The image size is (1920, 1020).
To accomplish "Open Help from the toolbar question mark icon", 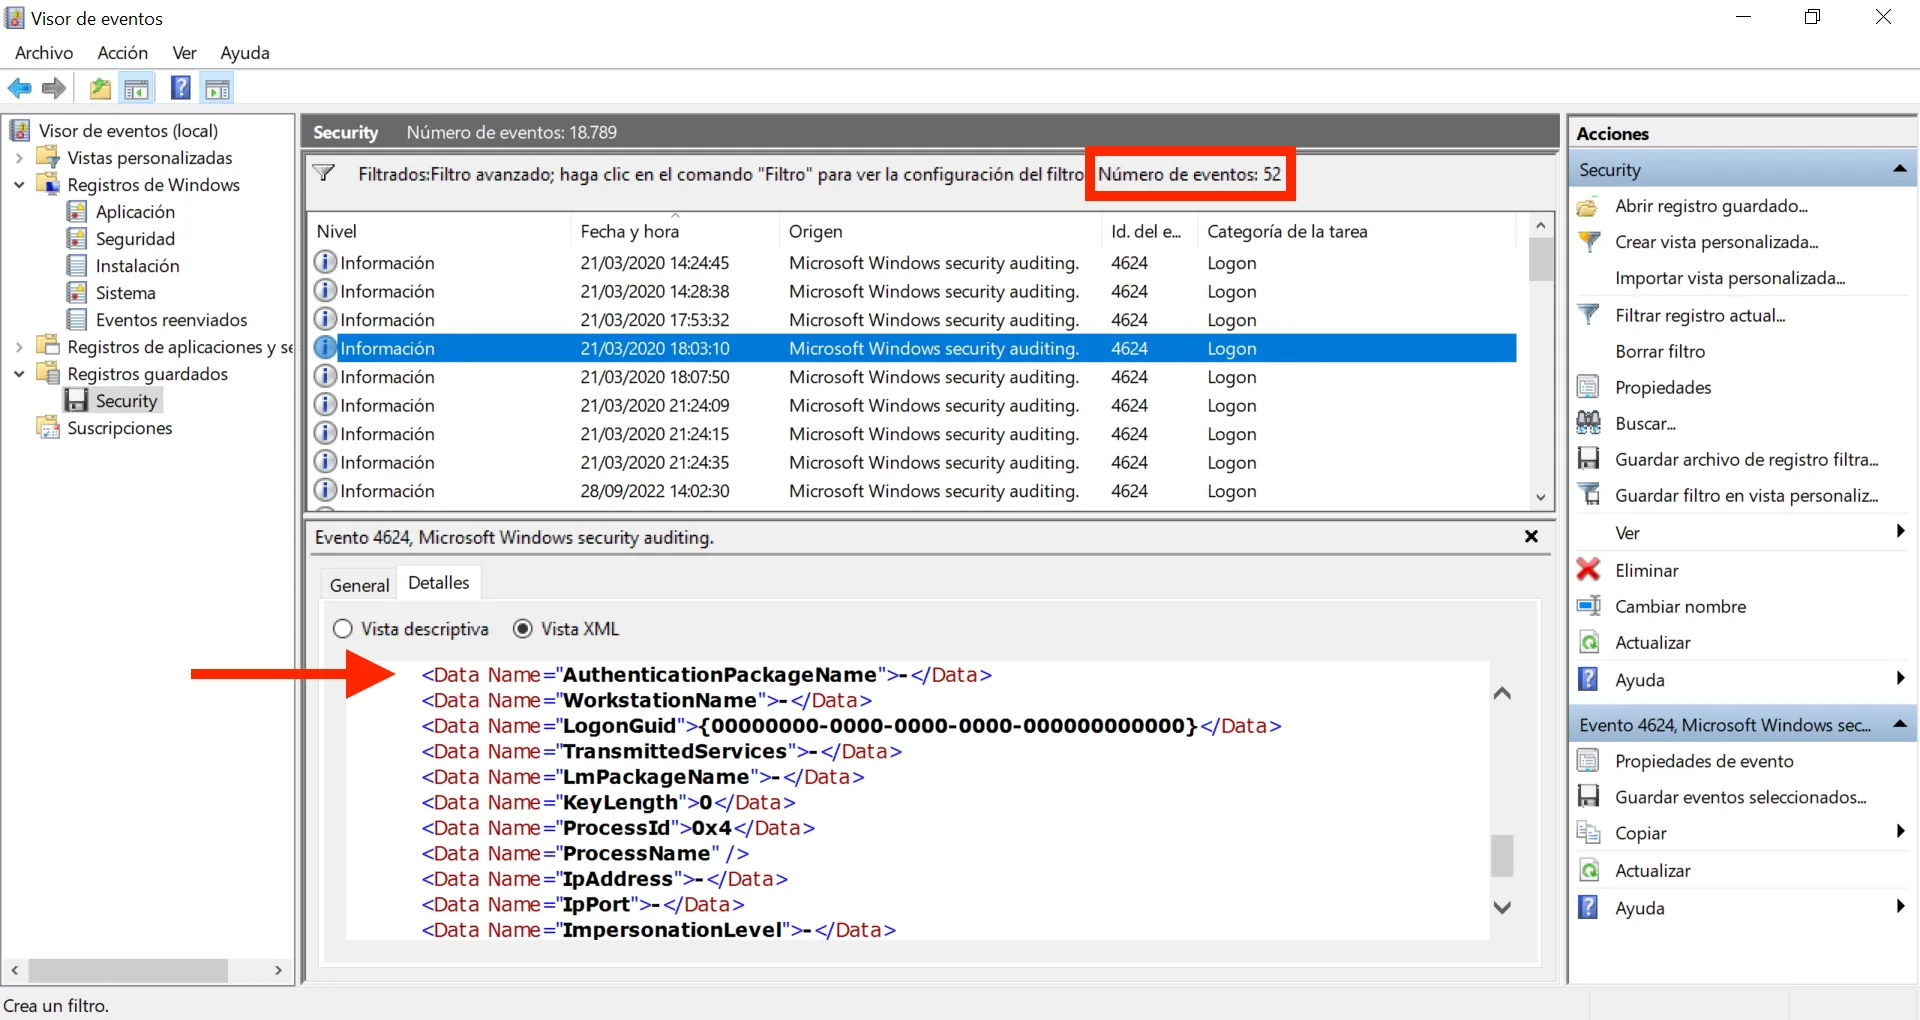I will pos(181,88).
